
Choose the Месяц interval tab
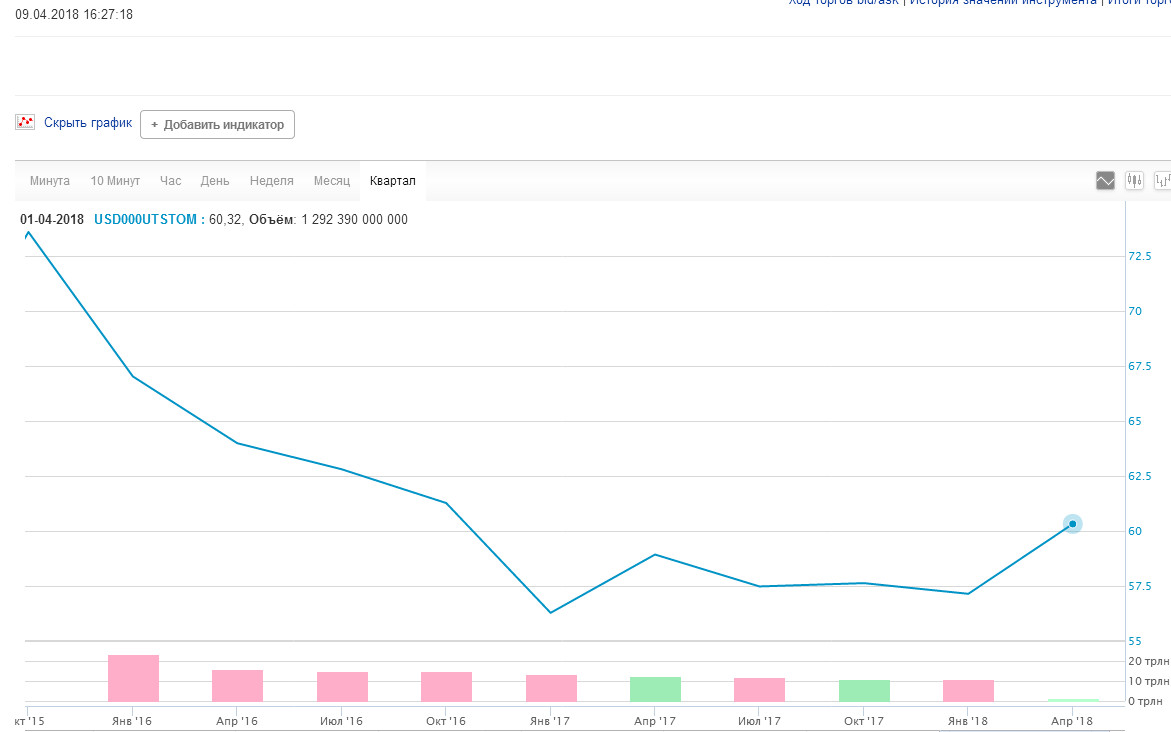332,181
